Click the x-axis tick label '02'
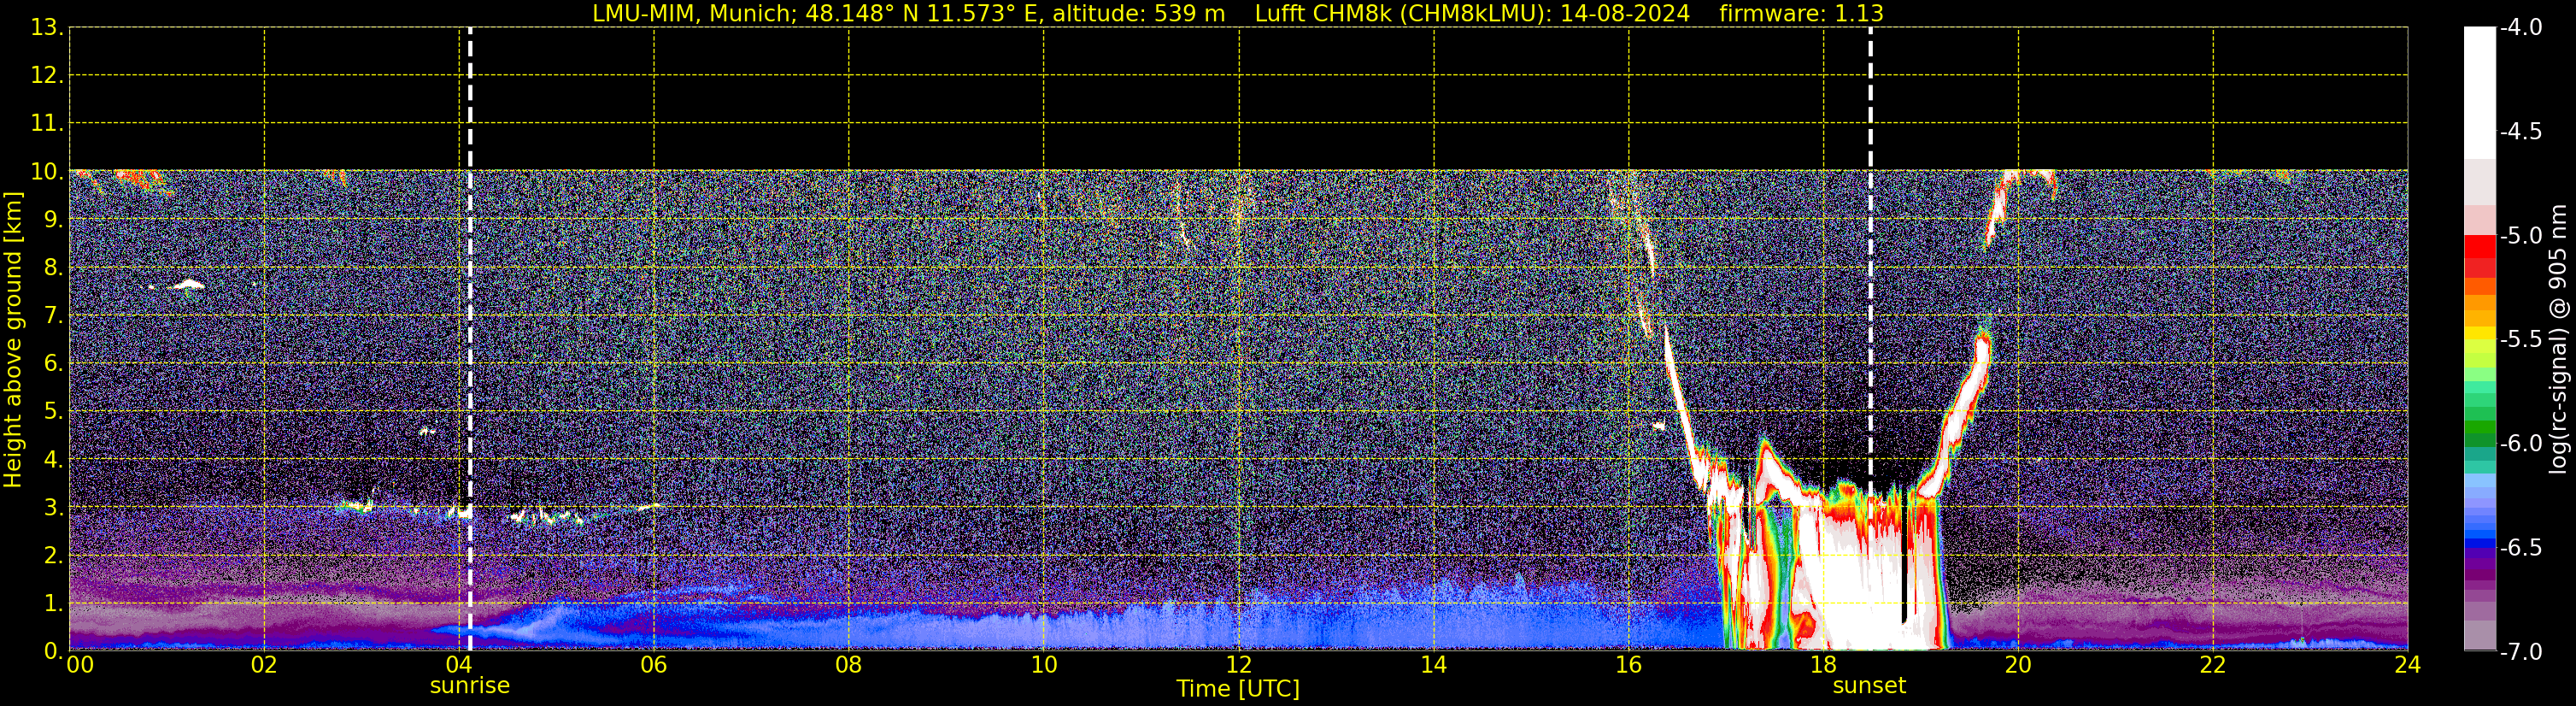The height and width of the screenshot is (706, 2576). click(264, 665)
